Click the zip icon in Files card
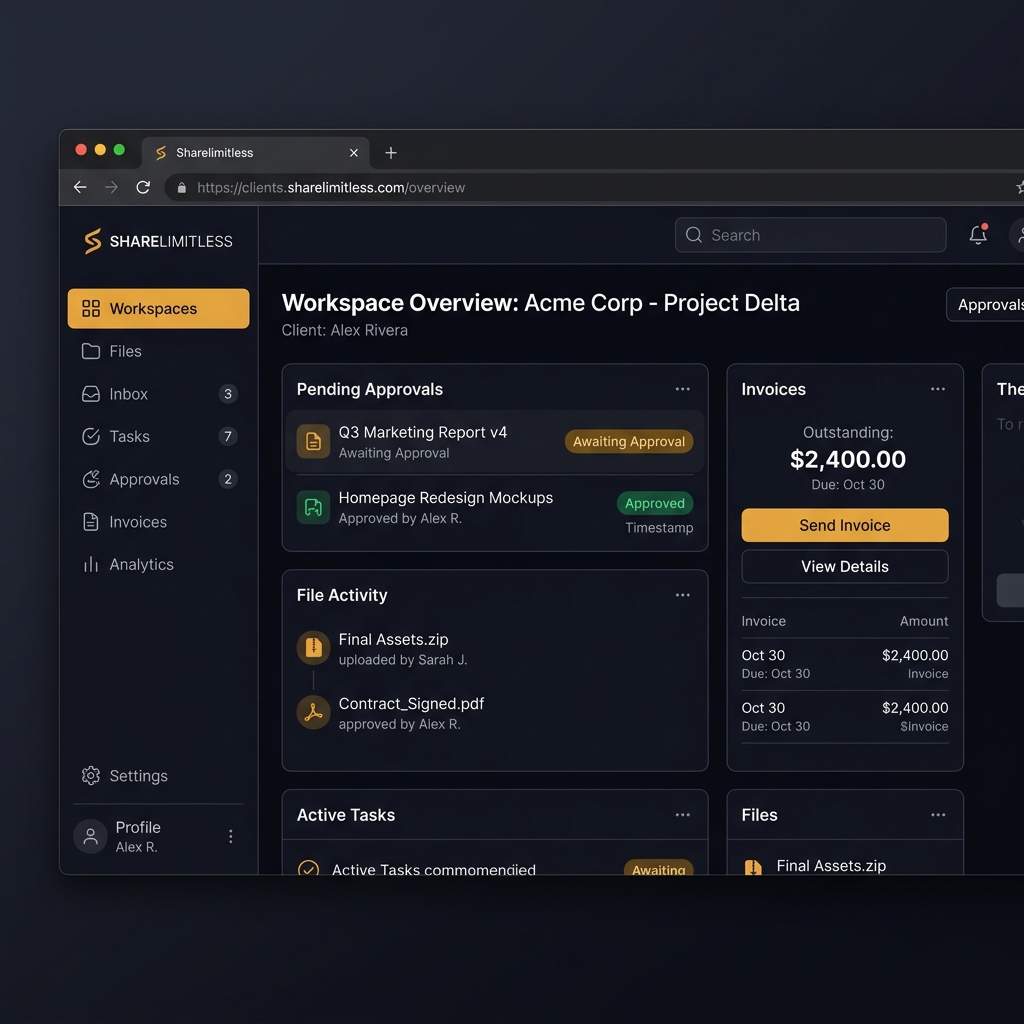 pos(753,867)
